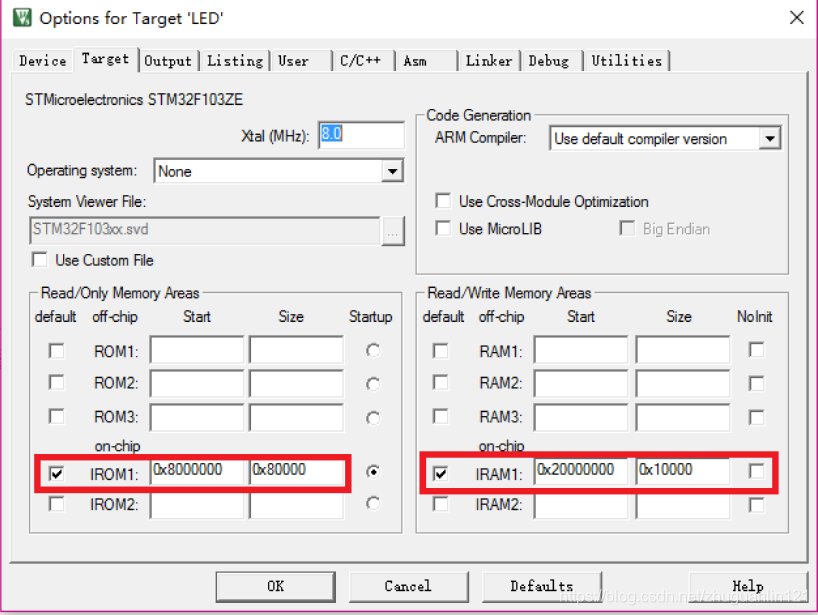Click the OK button
This screenshot has width=818, height=615.
(275, 586)
